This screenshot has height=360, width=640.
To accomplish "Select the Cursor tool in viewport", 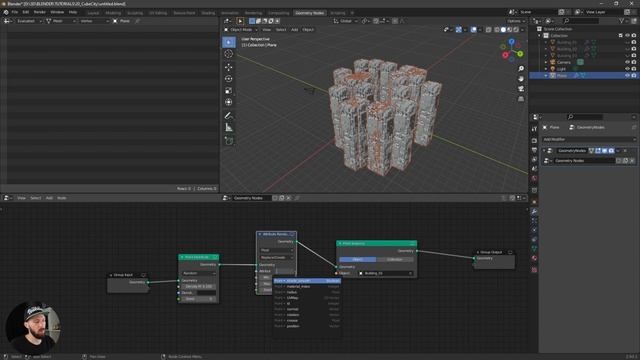I will click(229, 54).
